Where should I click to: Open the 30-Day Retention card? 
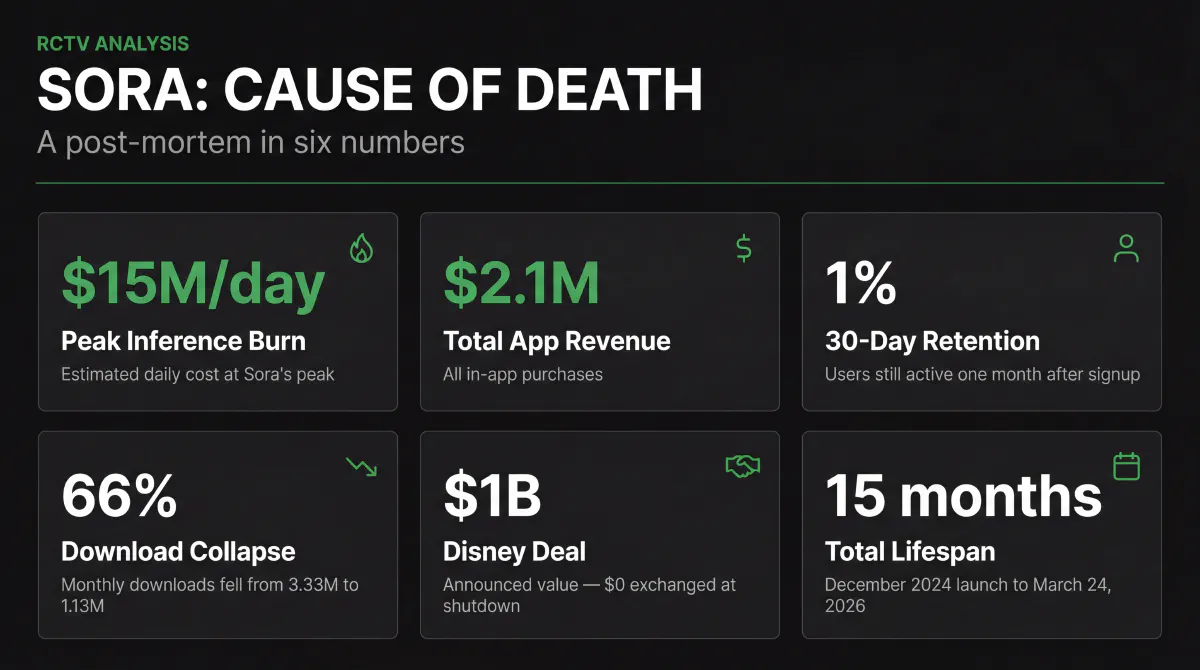pyautogui.click(x=981, y=311)
